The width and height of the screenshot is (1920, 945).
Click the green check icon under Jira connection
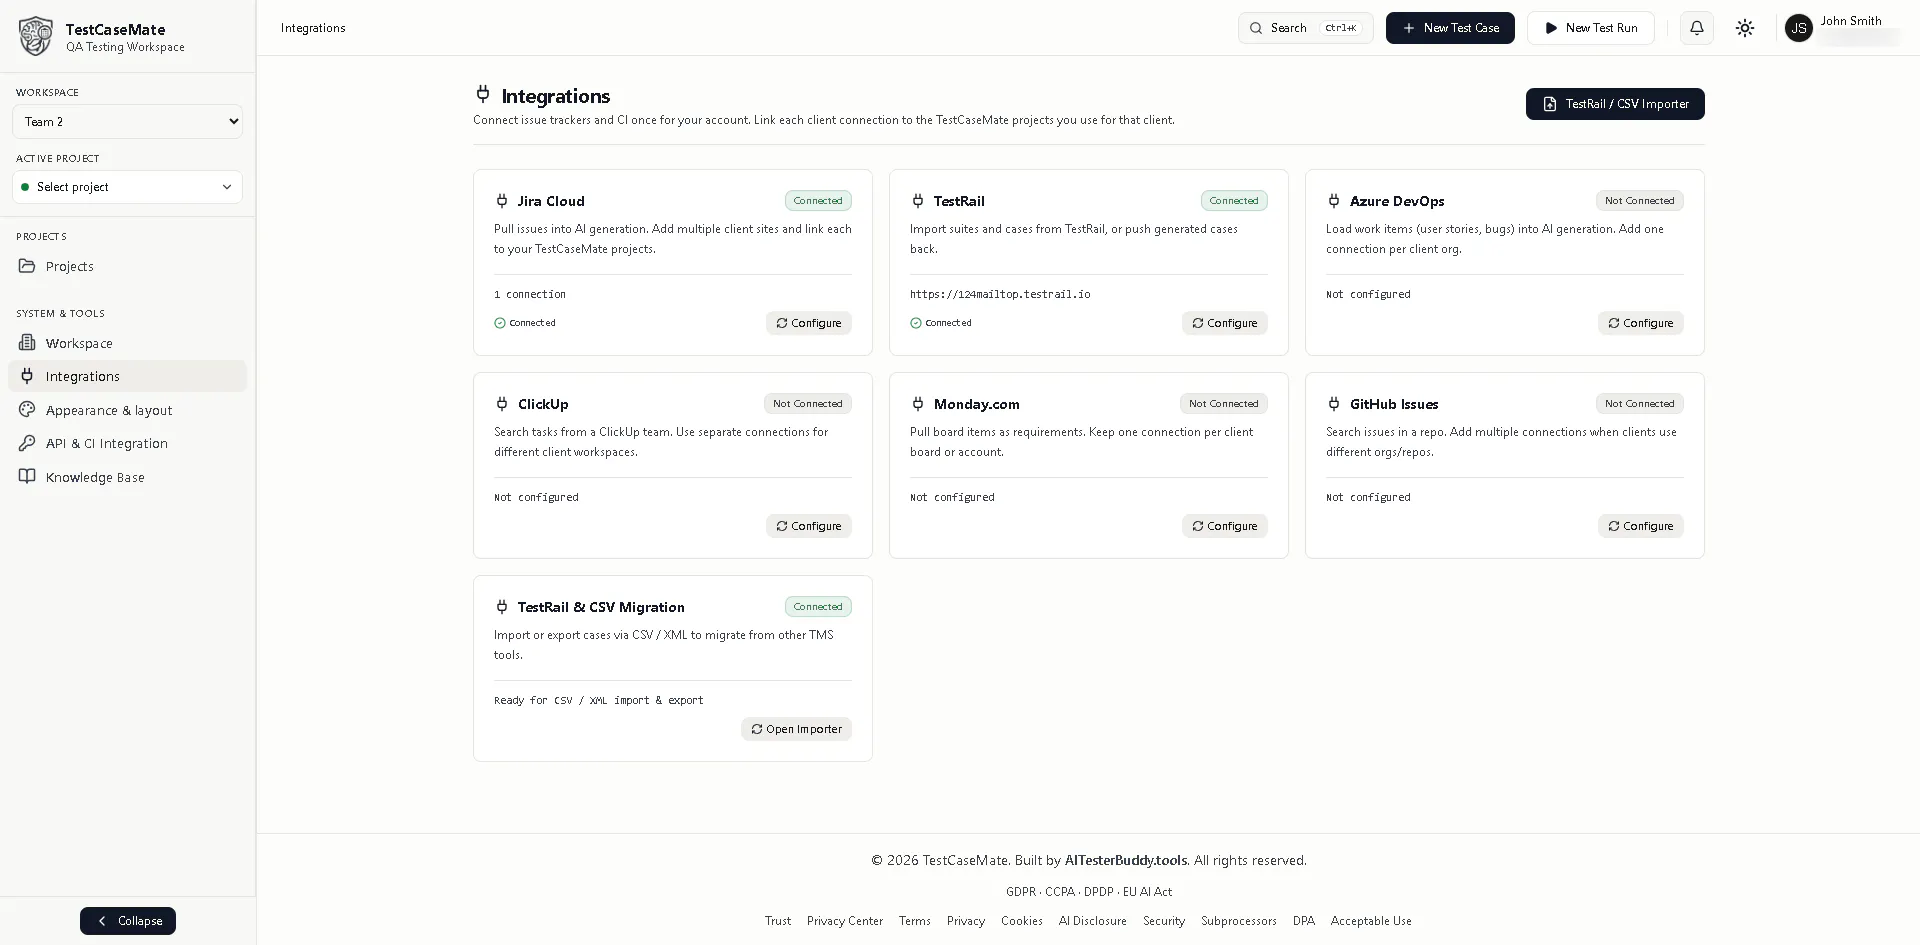coord(500,323)
